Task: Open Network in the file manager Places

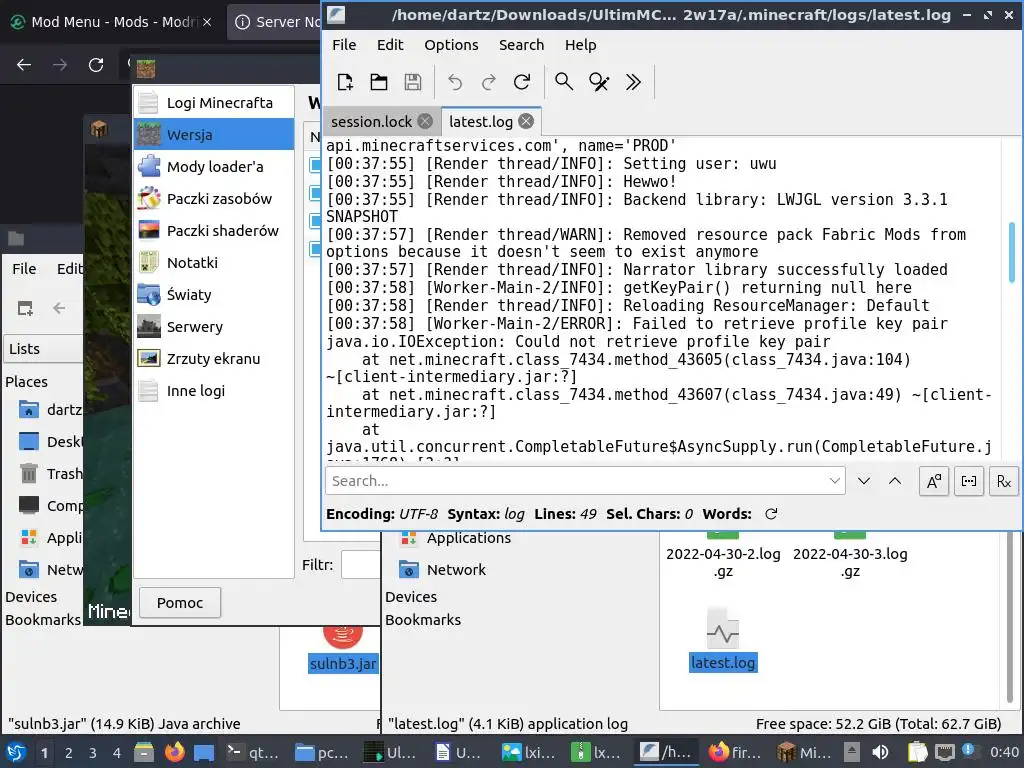Action: coord(456,569)
